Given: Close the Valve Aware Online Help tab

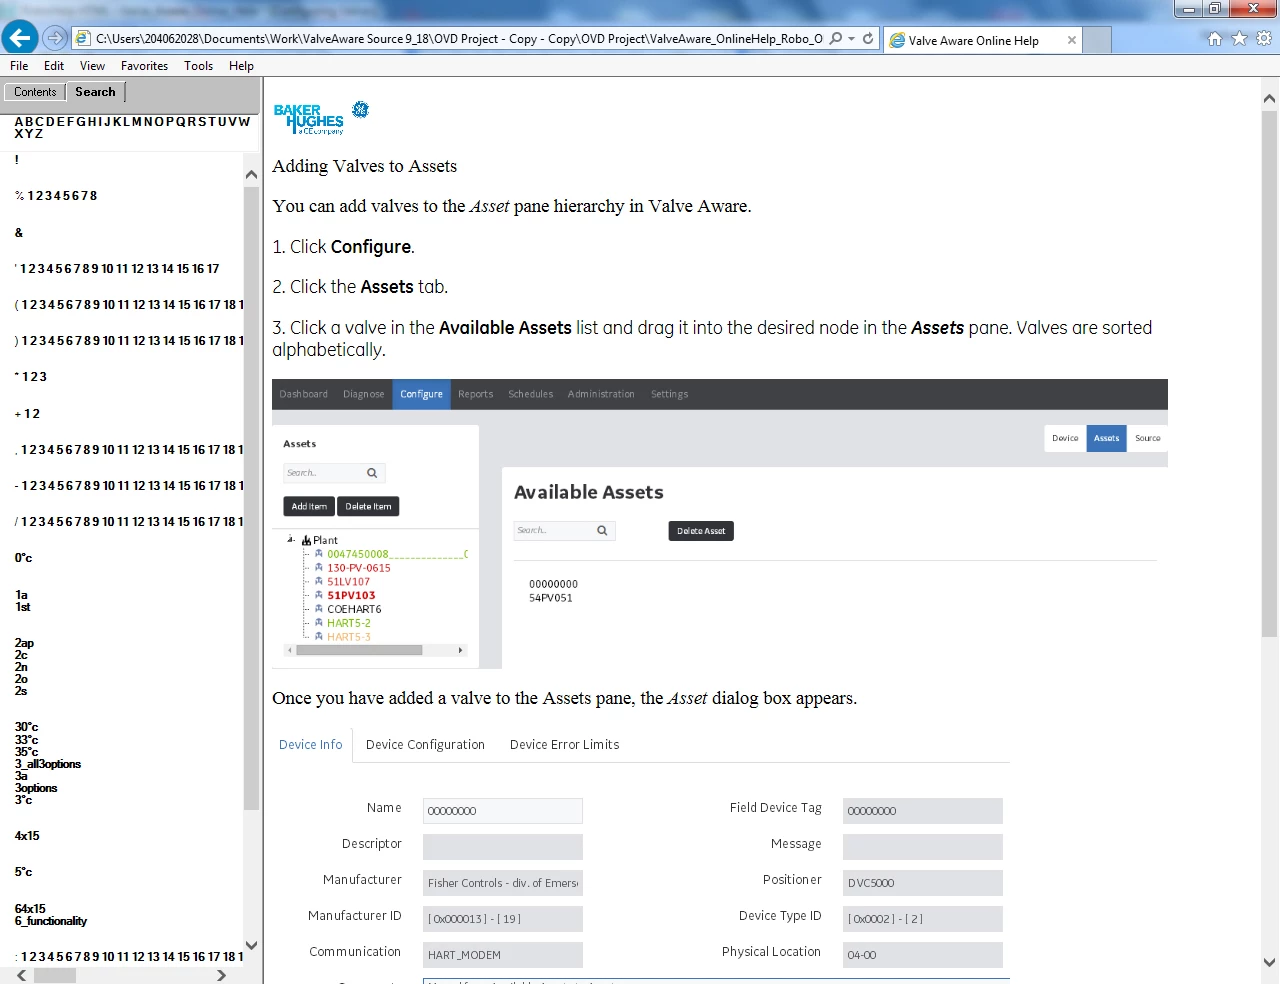Looking at the screenshot, I should [x=1072, y=40].
